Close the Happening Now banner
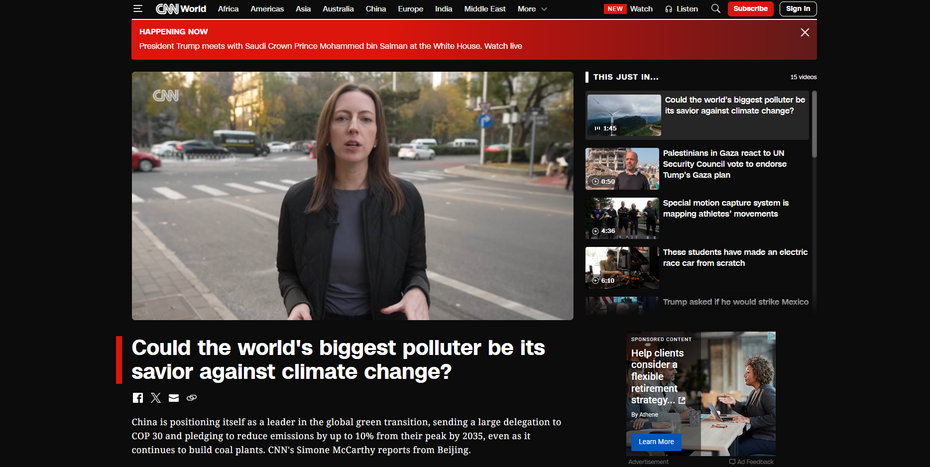This screenshot has width=930, height=467. pos(805,32)
